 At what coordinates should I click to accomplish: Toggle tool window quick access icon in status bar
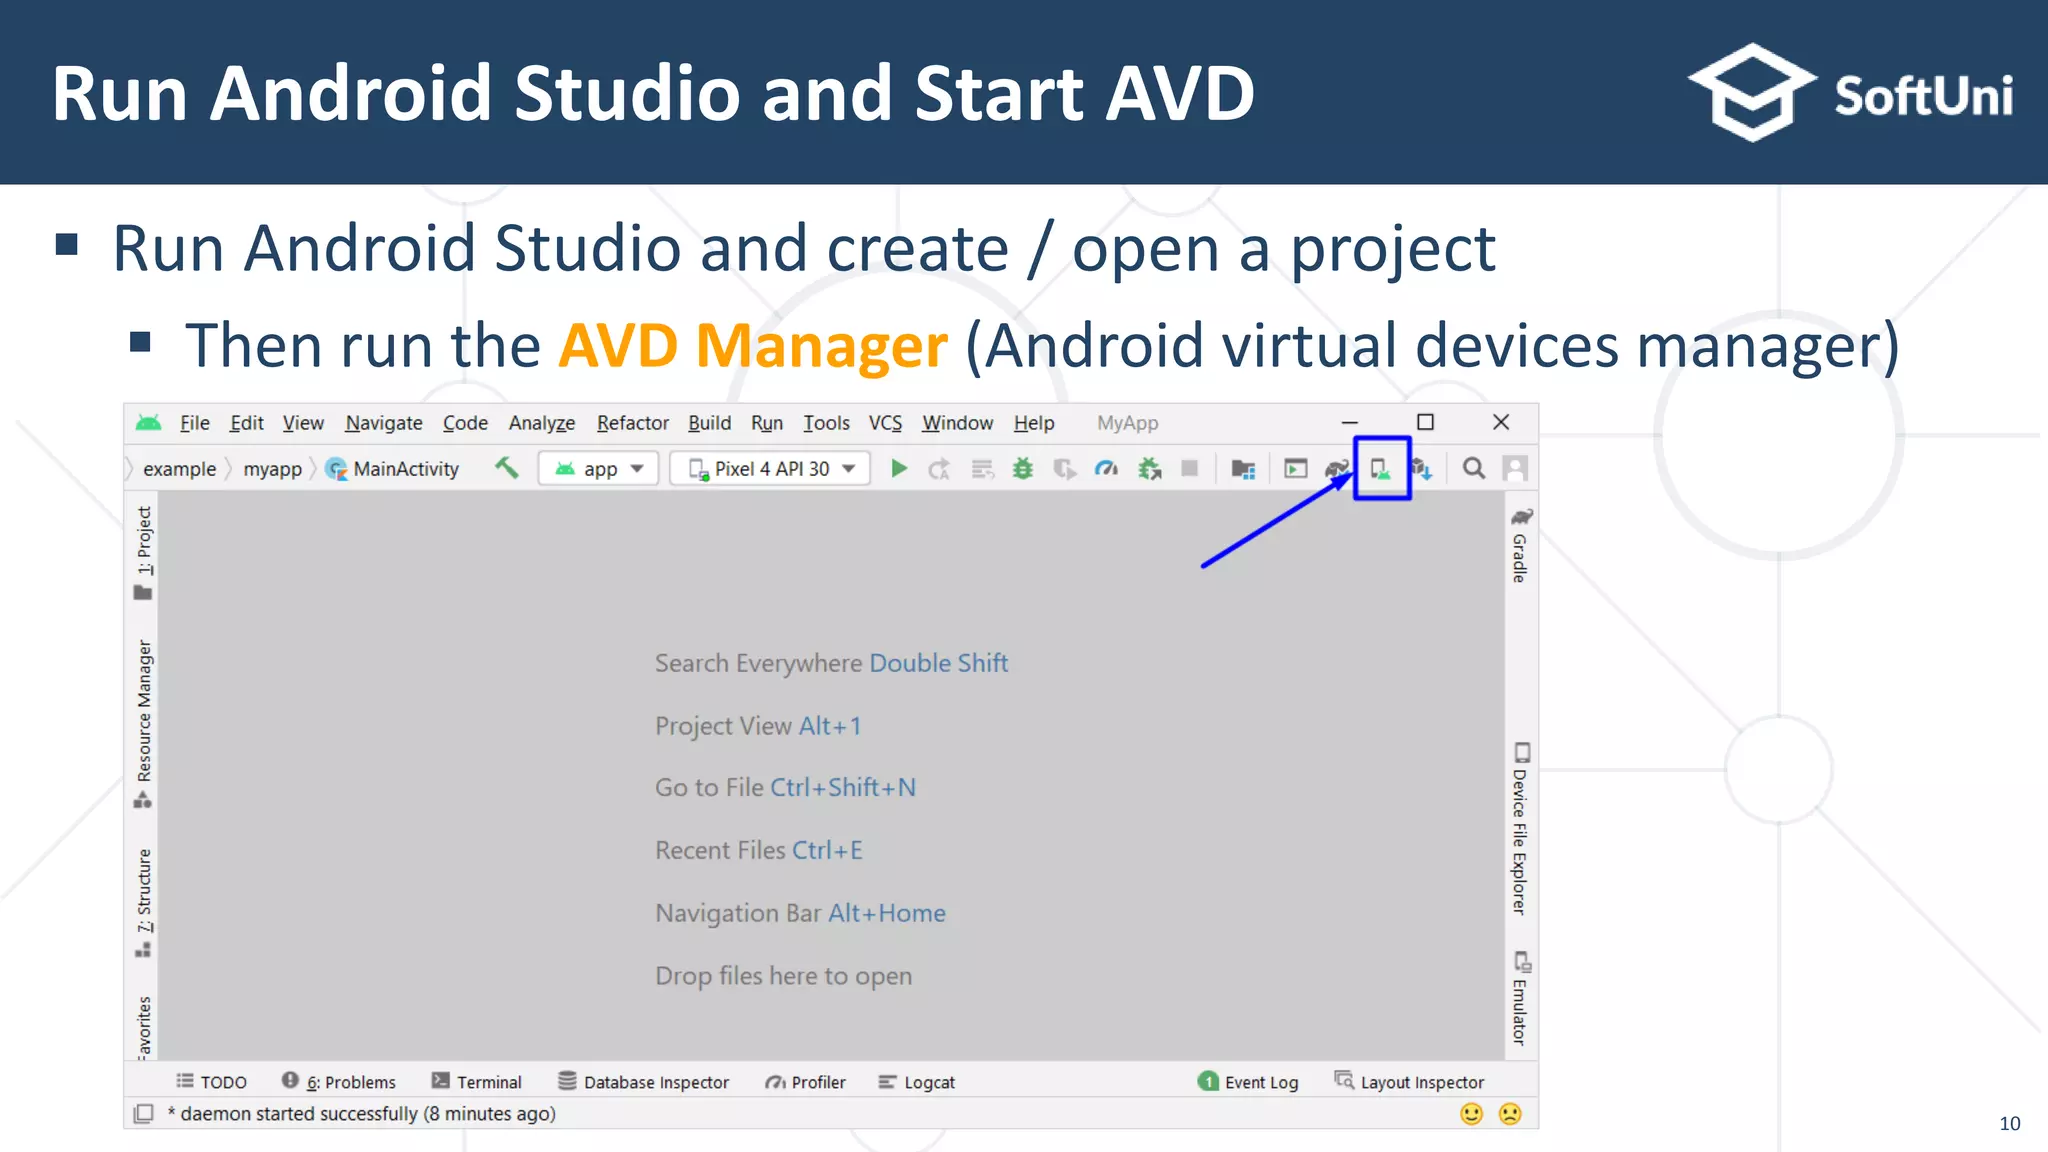[144, 1113]
